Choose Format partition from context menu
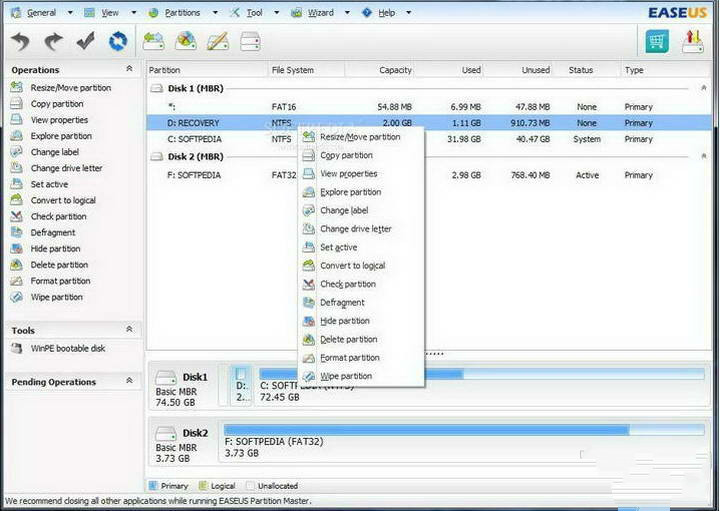The image size is (720, 511). pos(349,358)
